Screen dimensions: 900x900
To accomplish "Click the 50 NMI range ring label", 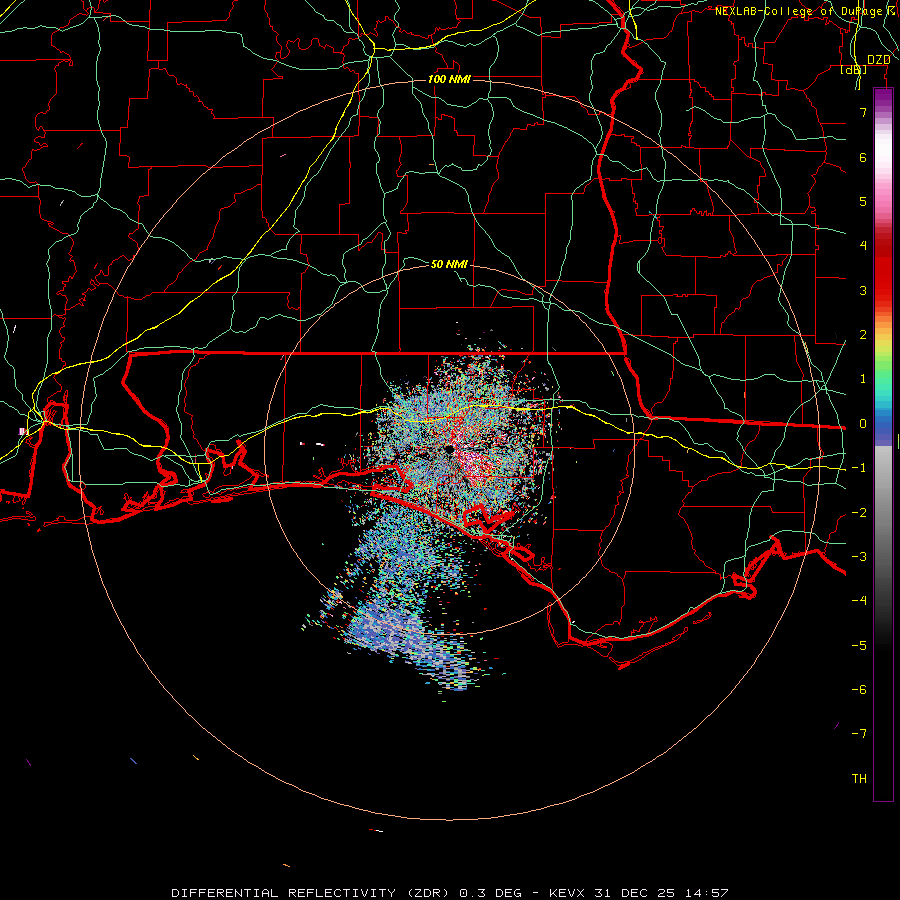I will pyautogui.click(x=449, y=264).
